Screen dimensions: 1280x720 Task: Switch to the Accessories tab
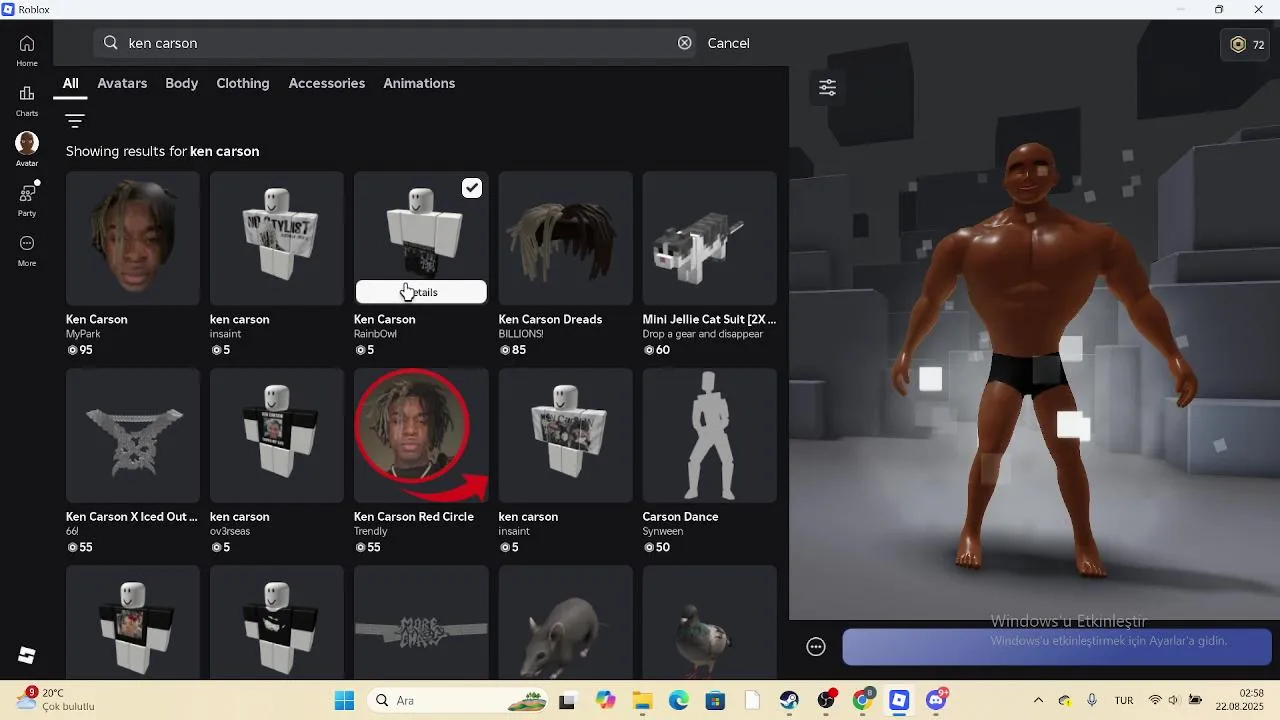(x=326, y=83)
